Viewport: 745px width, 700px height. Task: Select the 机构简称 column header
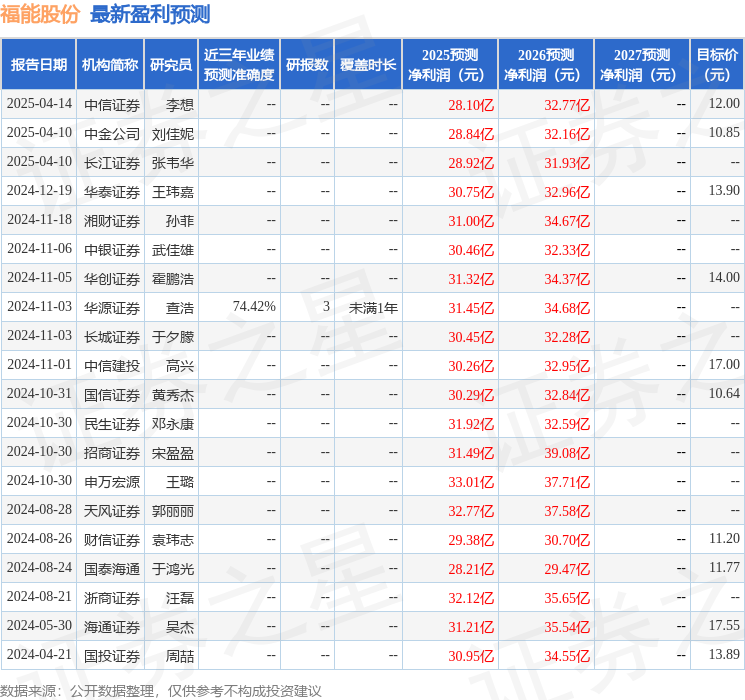coord(110,65)
